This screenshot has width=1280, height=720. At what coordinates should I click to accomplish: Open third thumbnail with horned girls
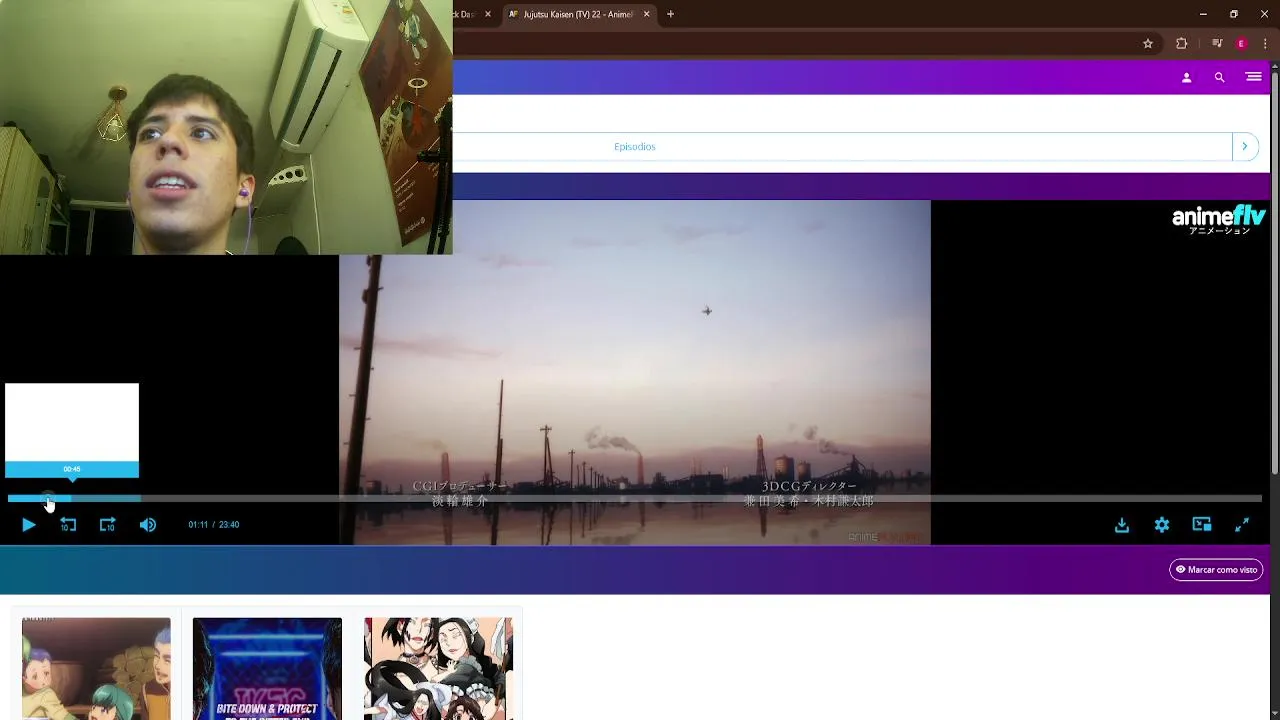pyautogui.click(x=438, y=668)
